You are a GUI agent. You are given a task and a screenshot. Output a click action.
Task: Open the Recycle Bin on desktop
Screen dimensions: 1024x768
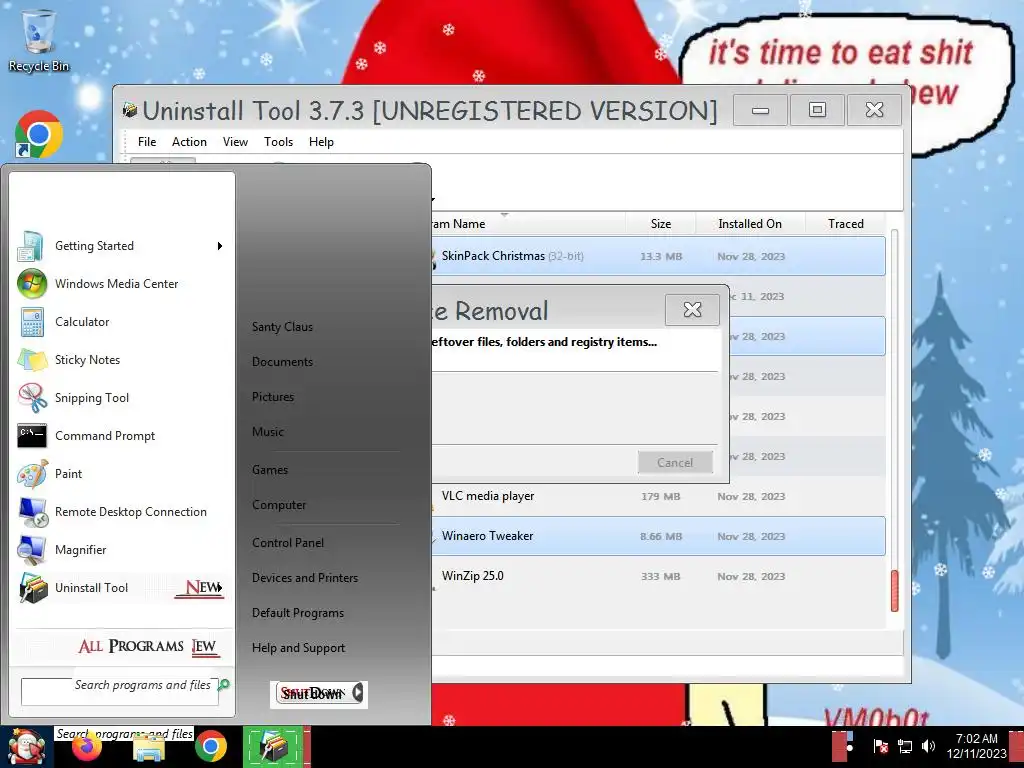pos(39,40)
